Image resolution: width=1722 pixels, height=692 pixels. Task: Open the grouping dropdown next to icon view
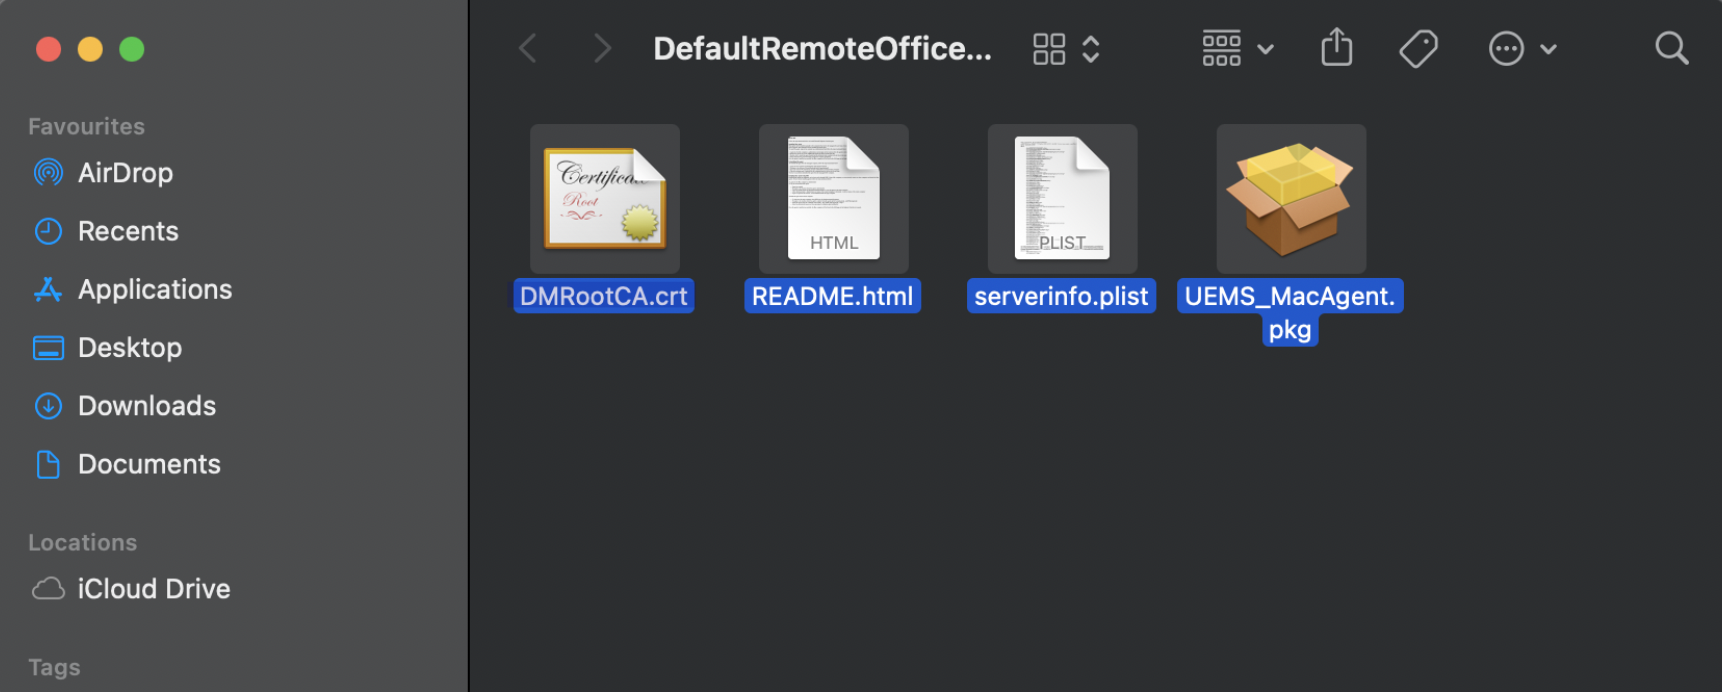1264,47
